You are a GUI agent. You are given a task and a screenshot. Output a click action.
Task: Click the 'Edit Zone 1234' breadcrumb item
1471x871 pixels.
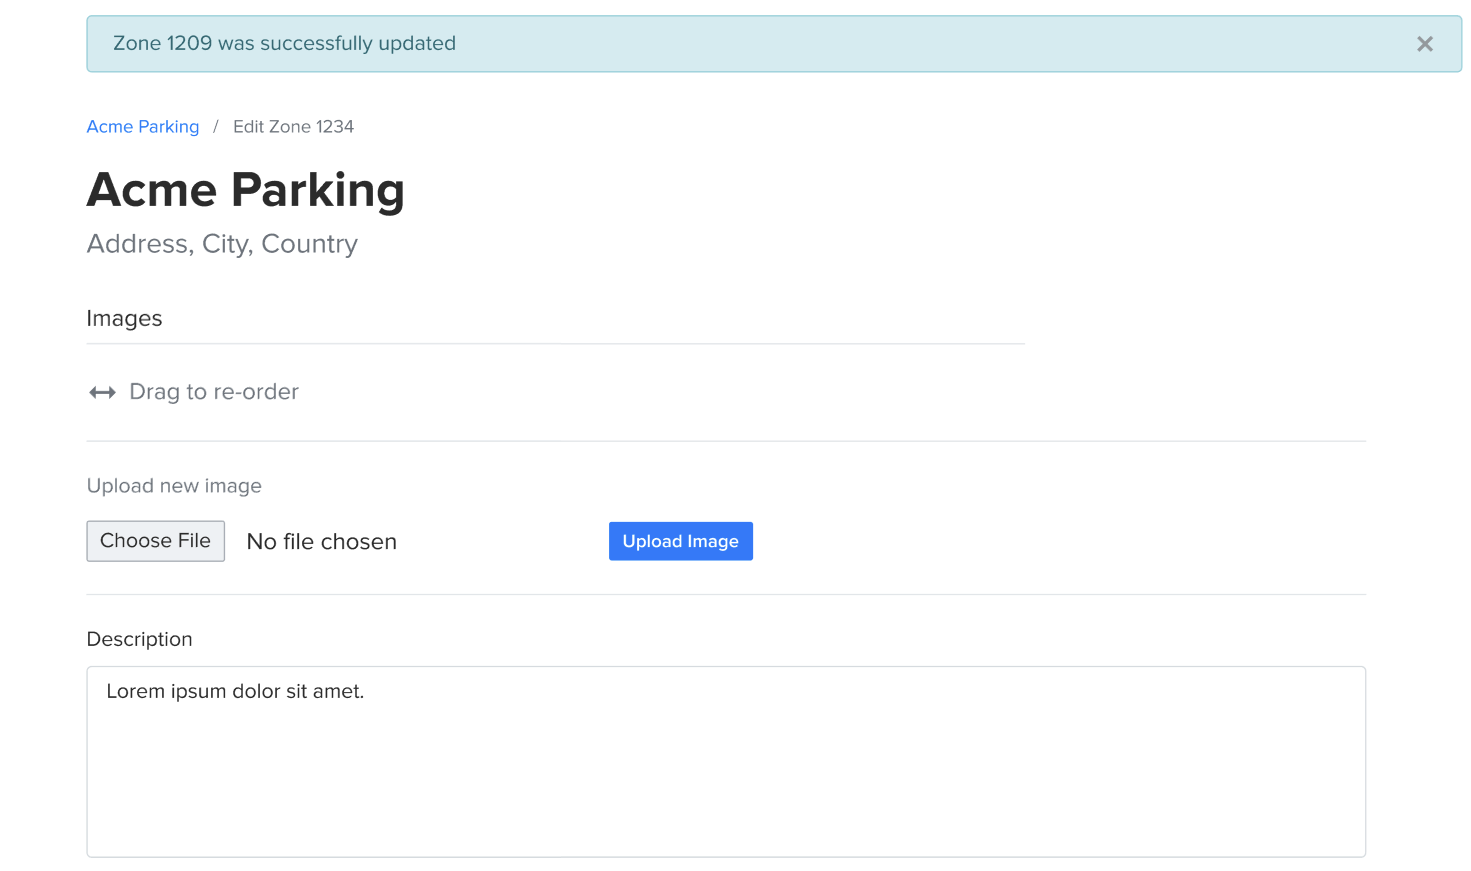click(293, 127)
